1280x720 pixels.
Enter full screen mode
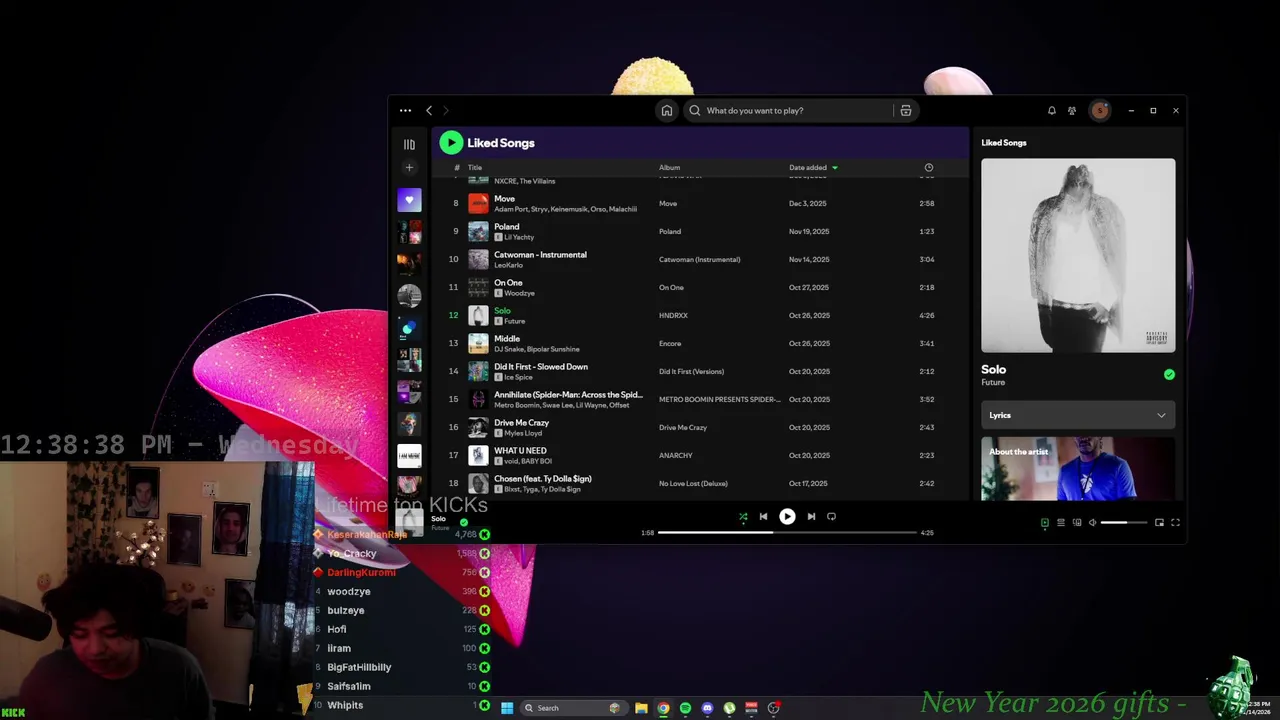(1175, 522)
